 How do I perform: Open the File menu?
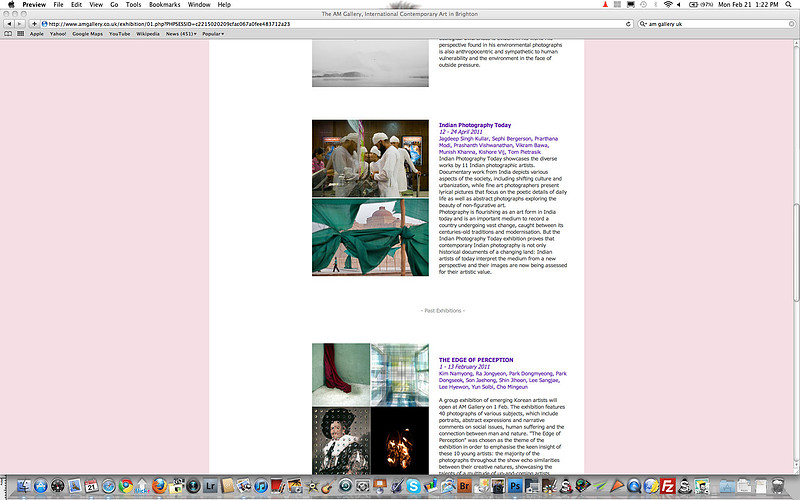pyautogui.click(x=58, y=4)
